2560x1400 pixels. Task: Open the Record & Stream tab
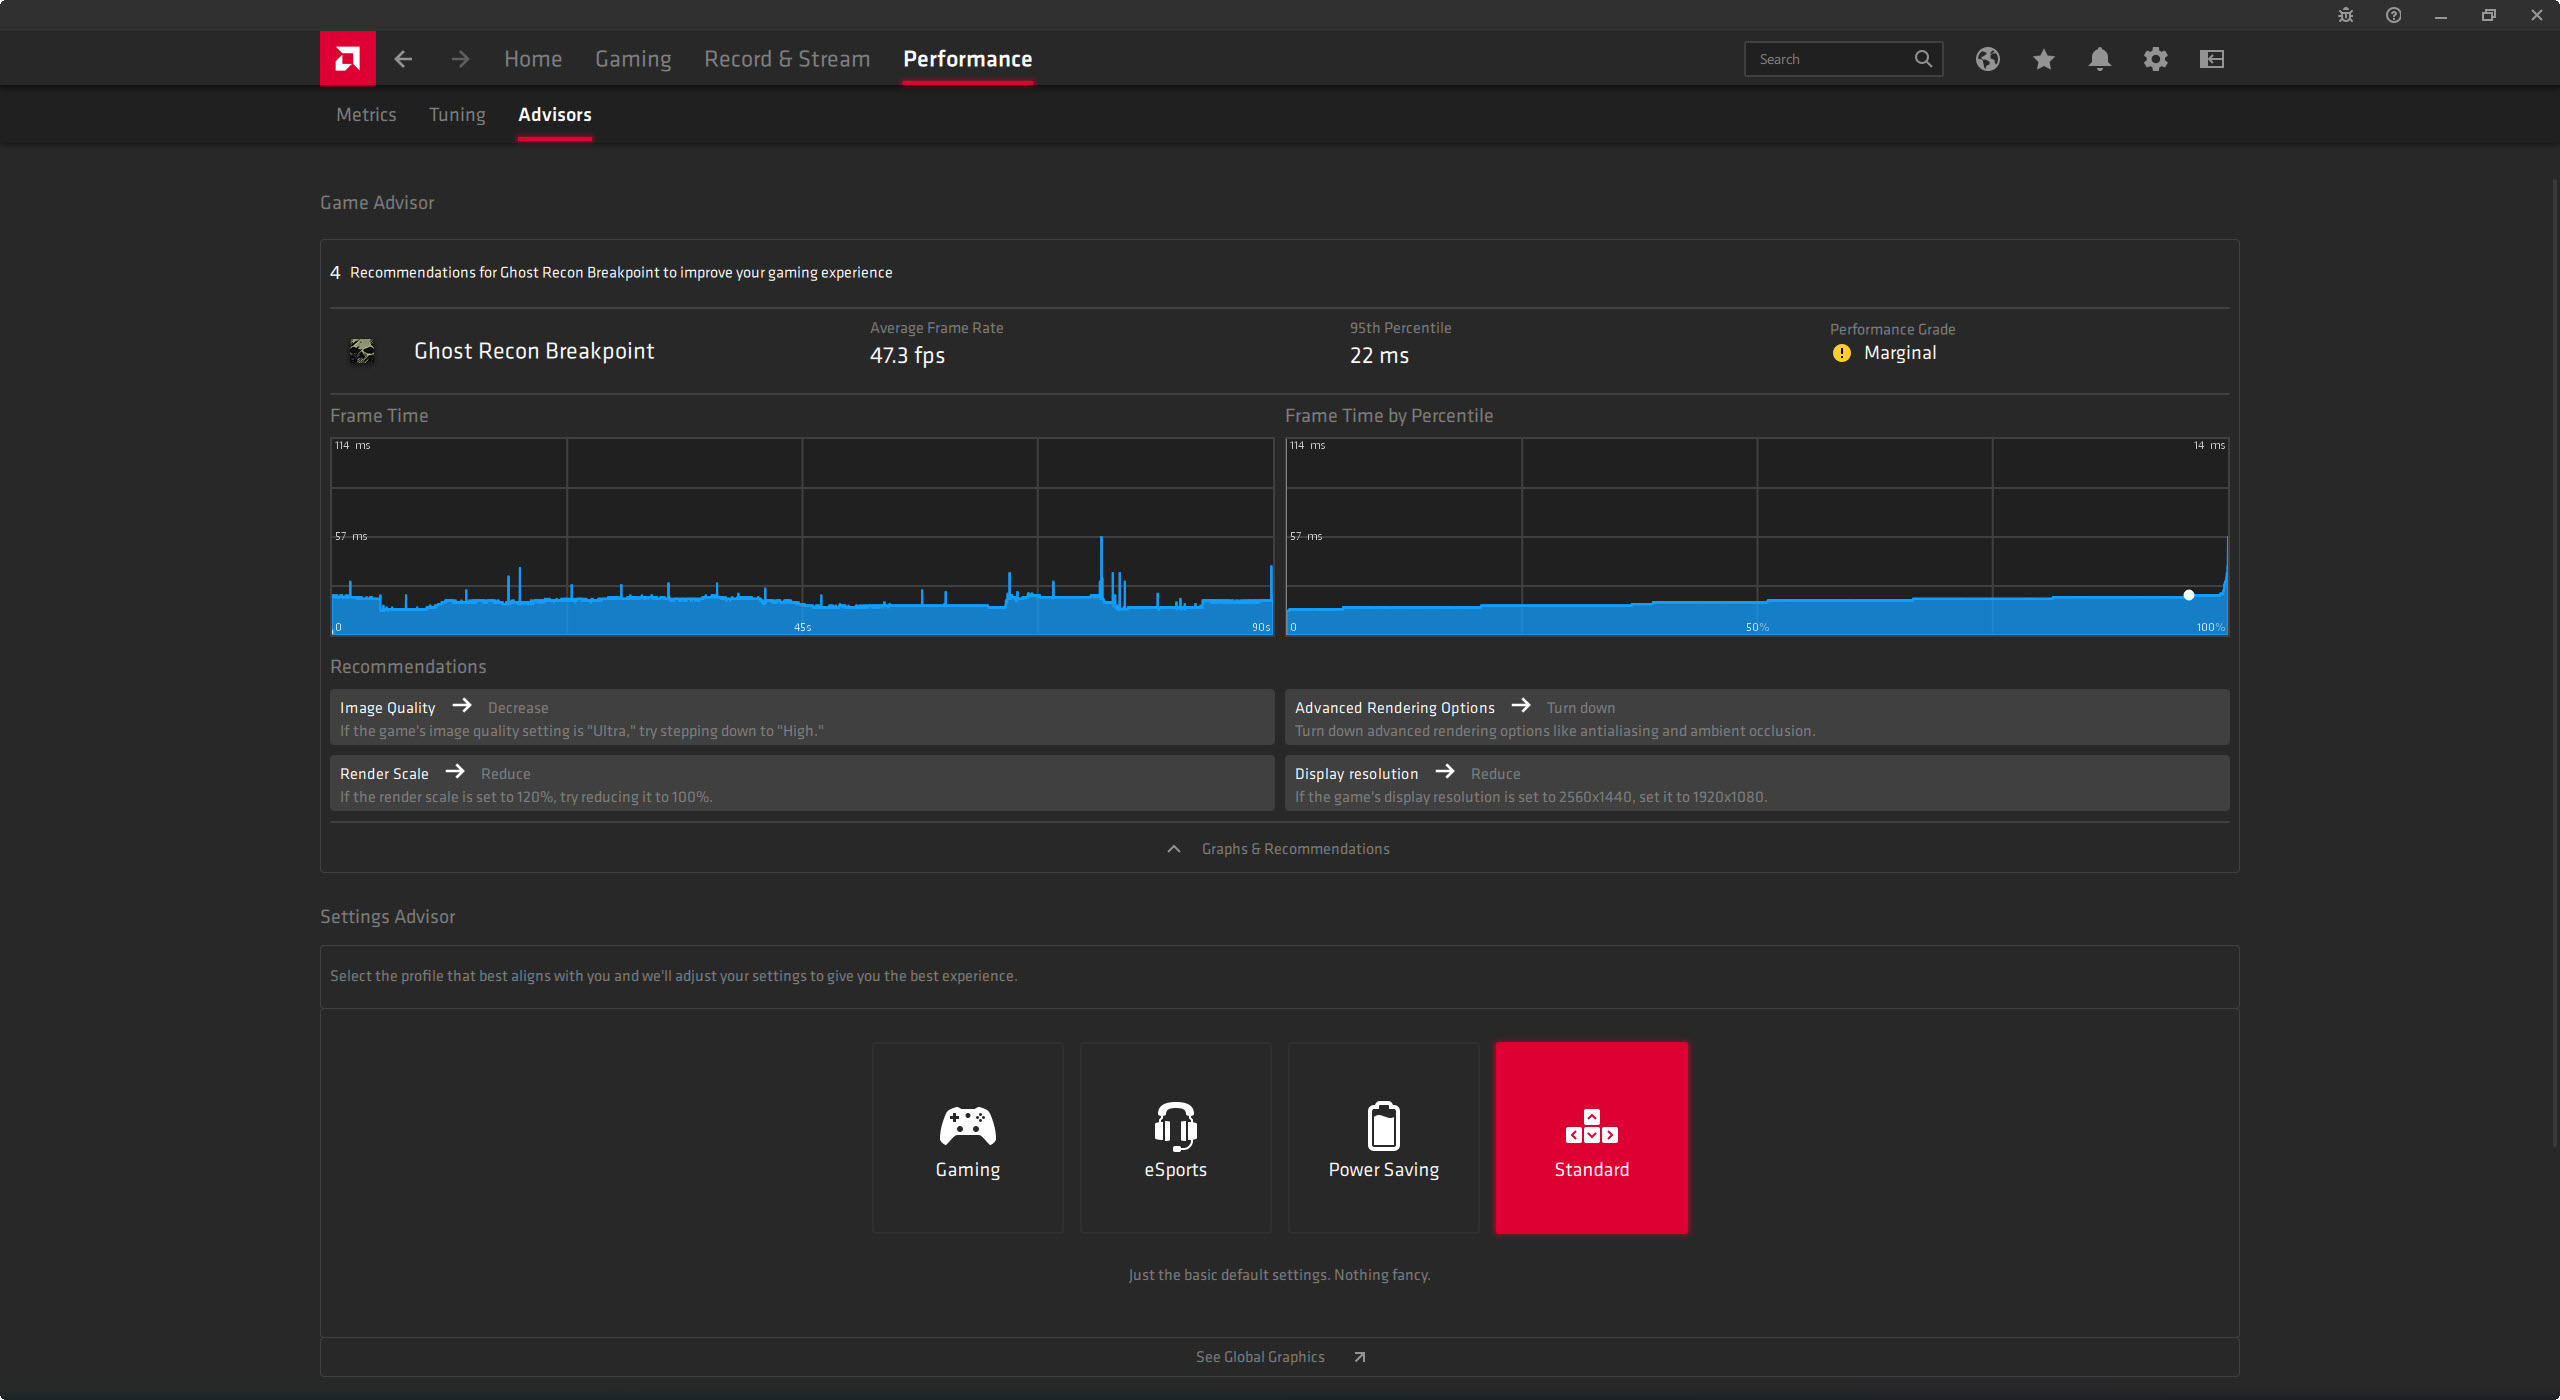(787, 59)
